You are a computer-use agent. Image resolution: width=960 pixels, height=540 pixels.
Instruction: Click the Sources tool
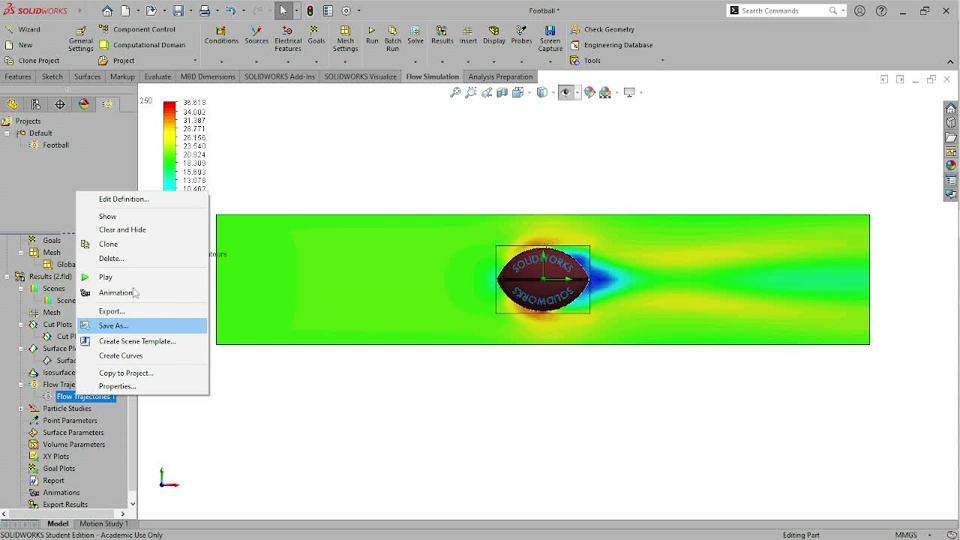(257, 36)
